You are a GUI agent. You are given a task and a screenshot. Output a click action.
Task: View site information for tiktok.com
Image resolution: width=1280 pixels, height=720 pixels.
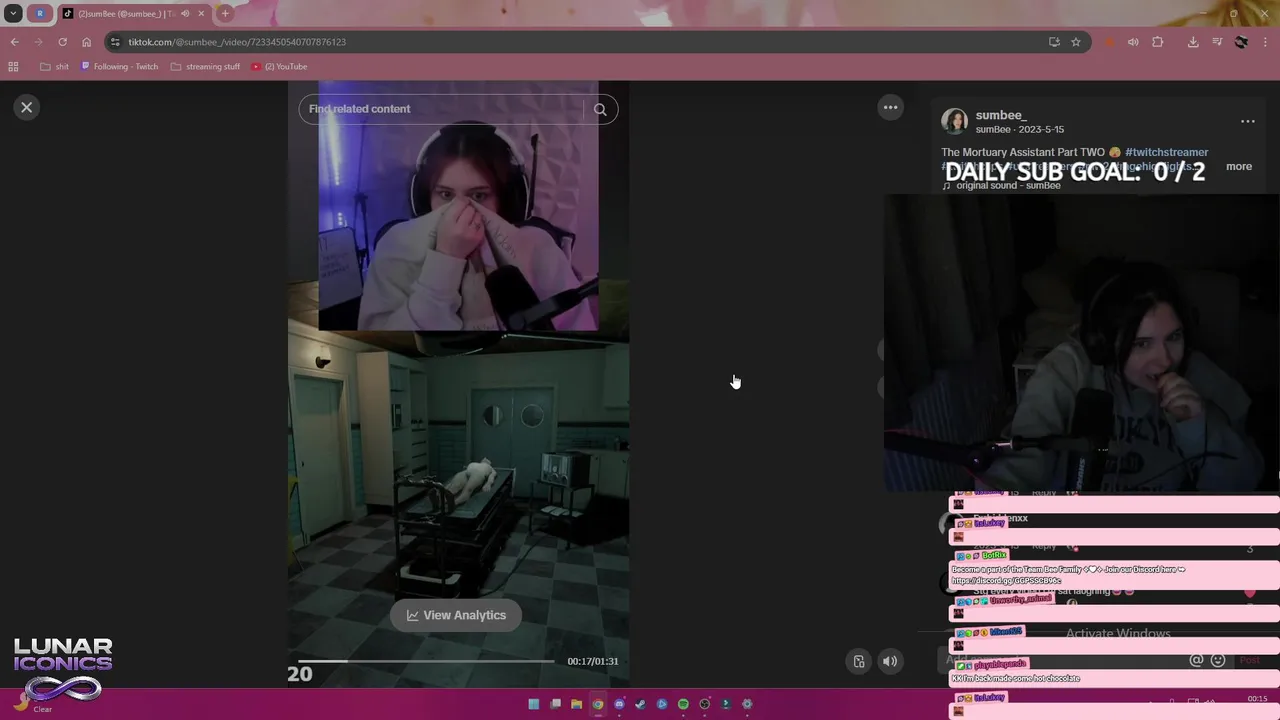(x=115, y=42)
